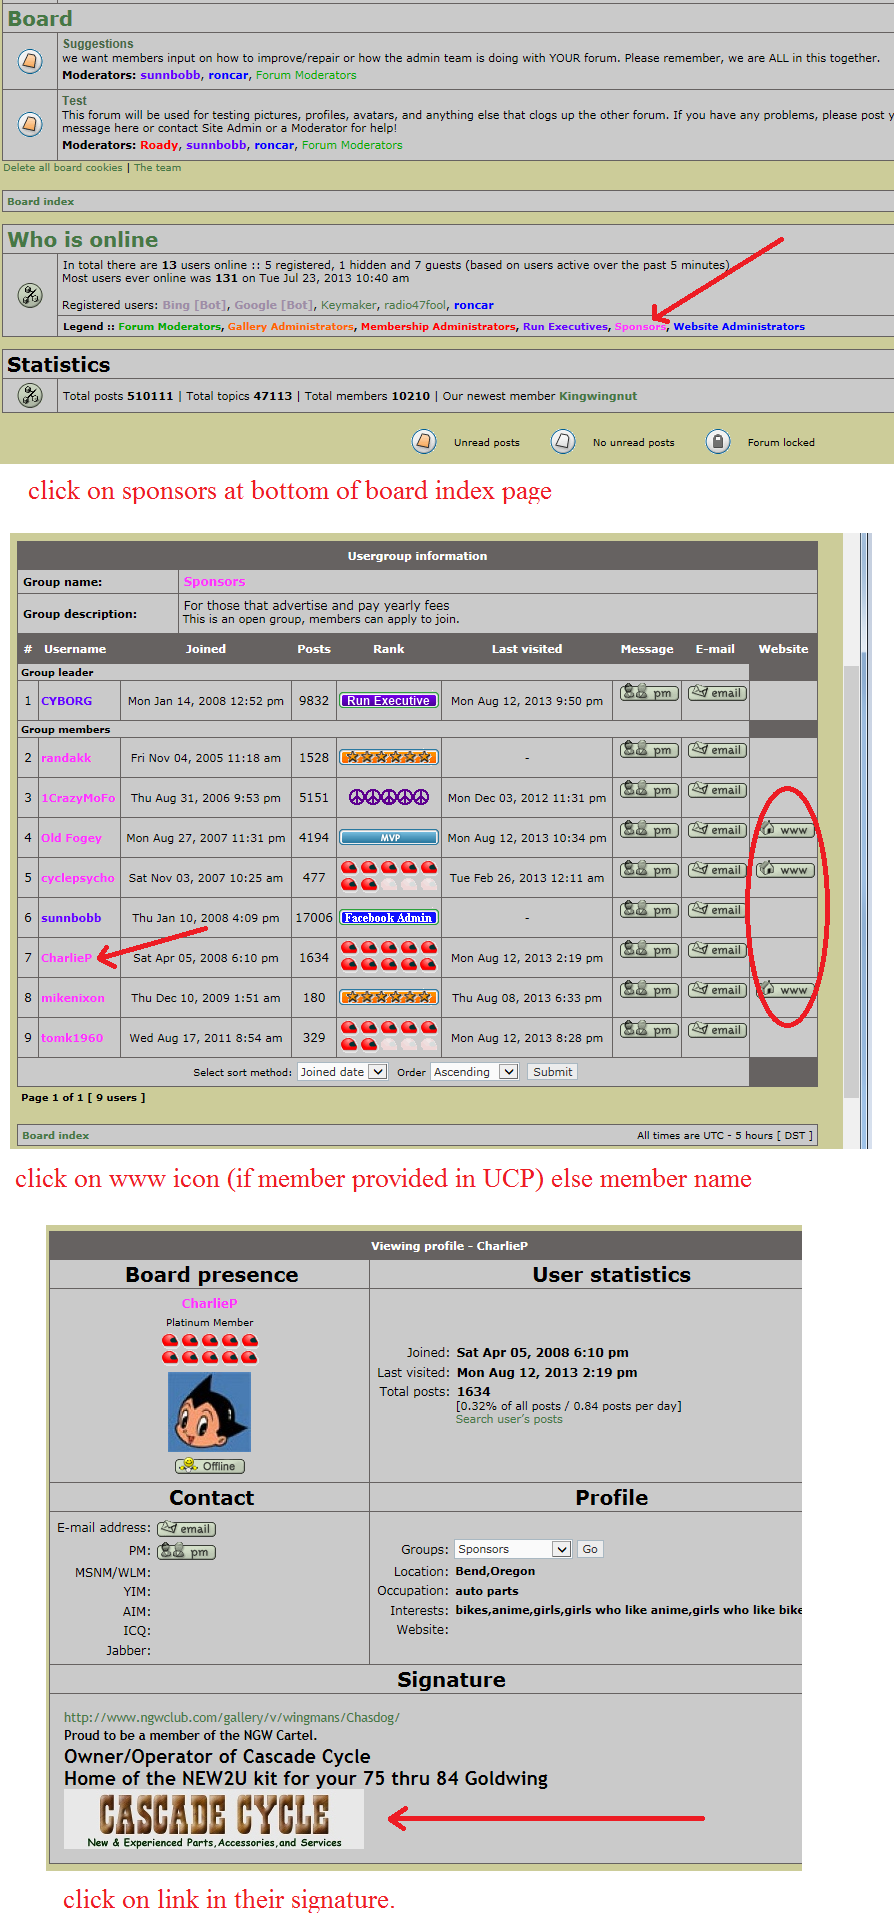Click sunnbobb's Facebook Admin rank badge
894x1930 pixels.
click(388, 918)
